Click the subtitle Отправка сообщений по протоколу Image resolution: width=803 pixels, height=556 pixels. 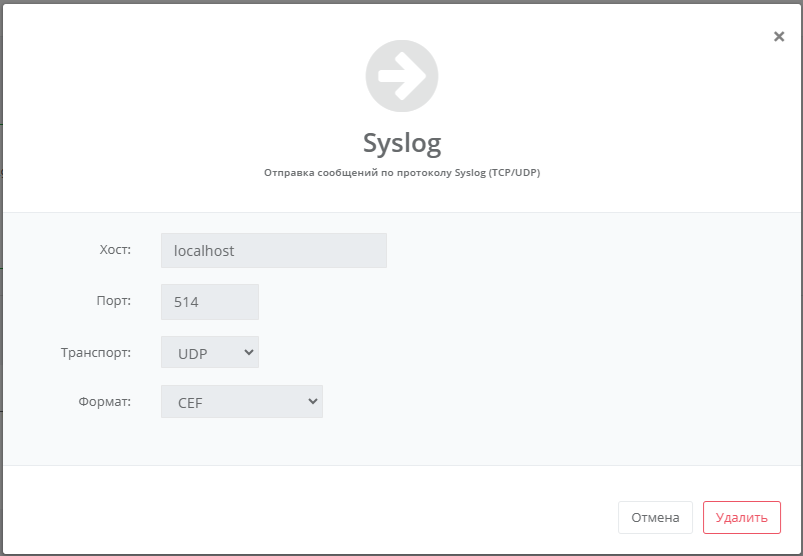(358, 172)
